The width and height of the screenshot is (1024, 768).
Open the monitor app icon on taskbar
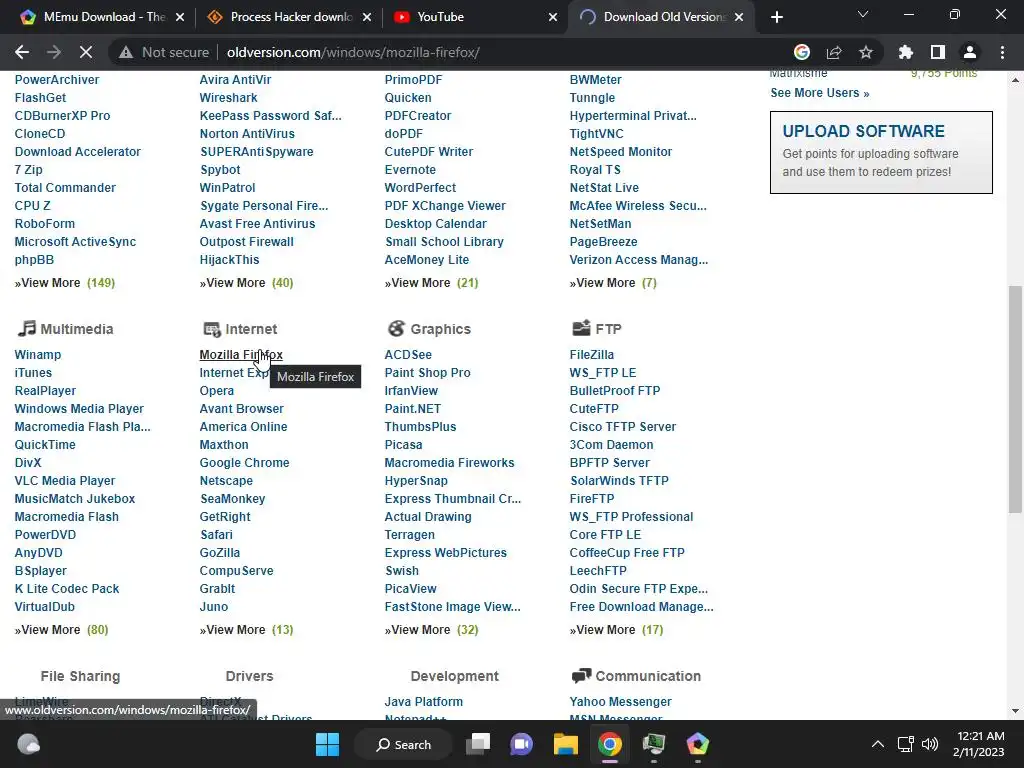(654, 744)
